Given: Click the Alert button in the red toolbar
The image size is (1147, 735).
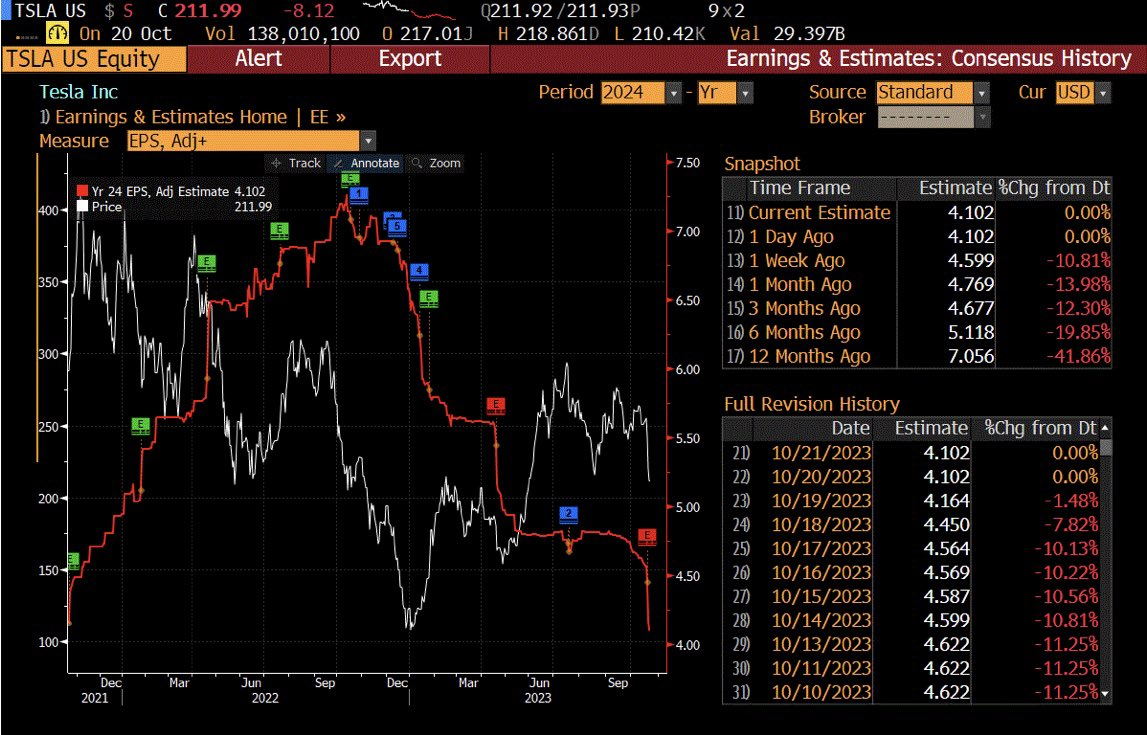Looking at the screenshot, I should pos(258,59).
